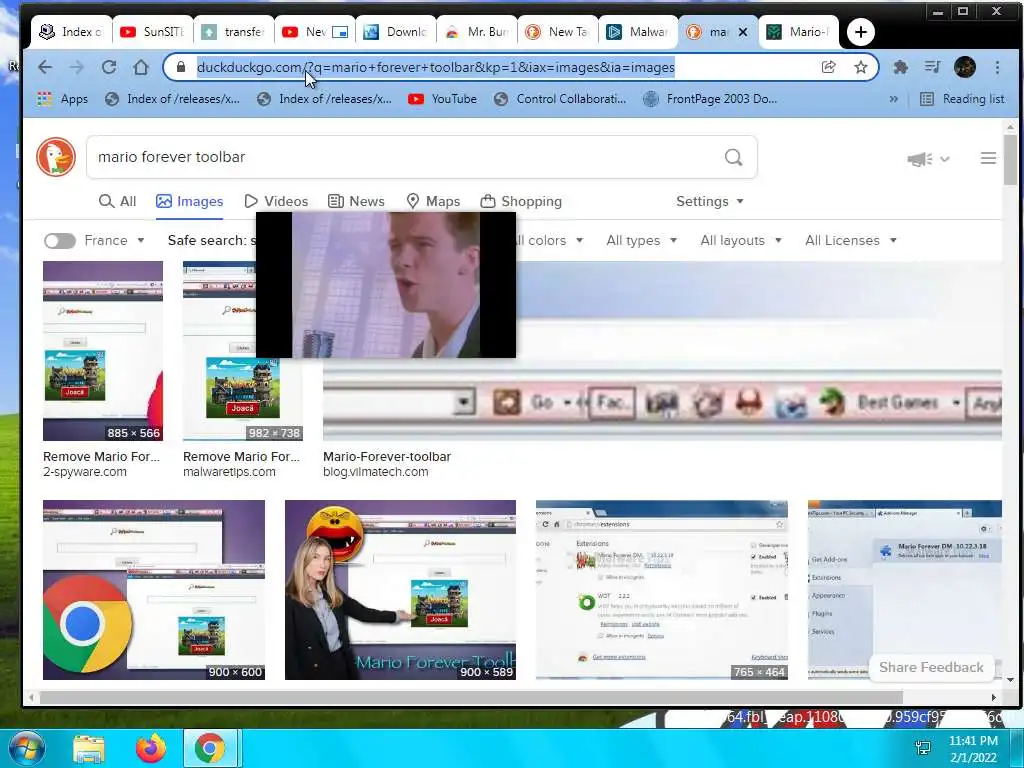Viewport: 1024px width, 768px height.
Task: Reload the DuckDuckGo page
Action: [109, 67]
